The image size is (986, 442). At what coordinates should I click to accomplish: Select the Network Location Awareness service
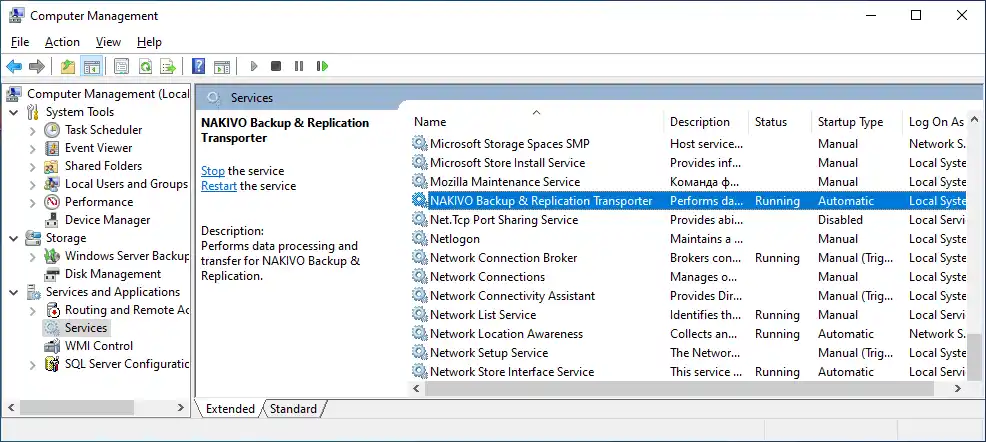point(689,334)
